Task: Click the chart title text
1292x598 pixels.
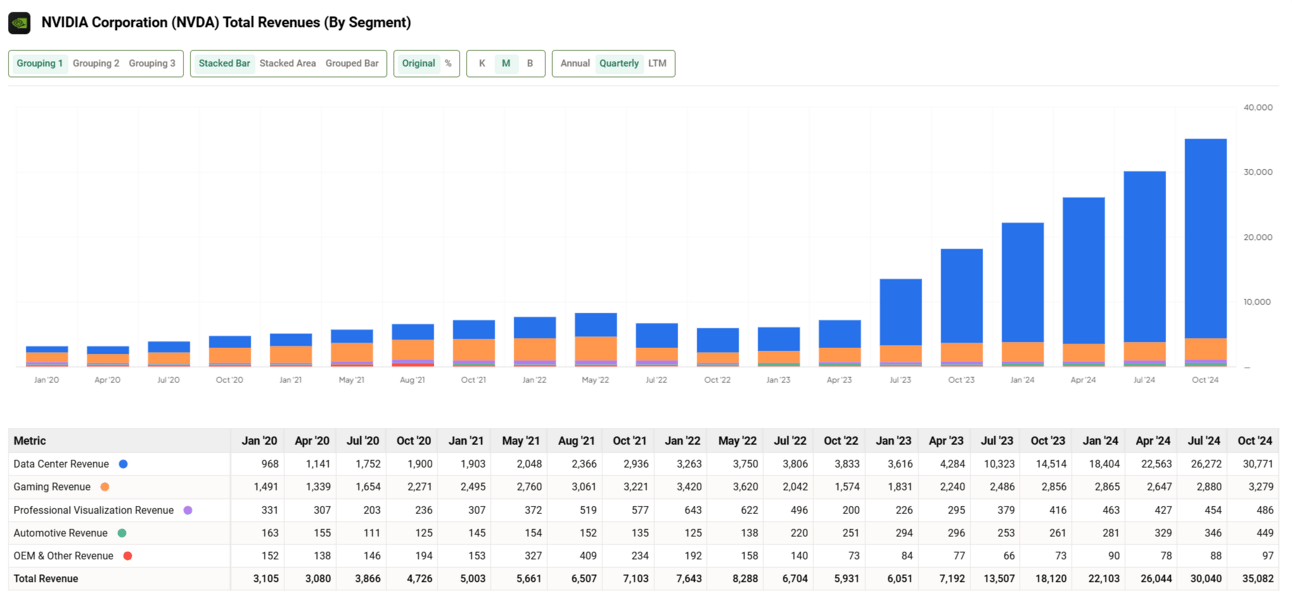Action: 226,22
